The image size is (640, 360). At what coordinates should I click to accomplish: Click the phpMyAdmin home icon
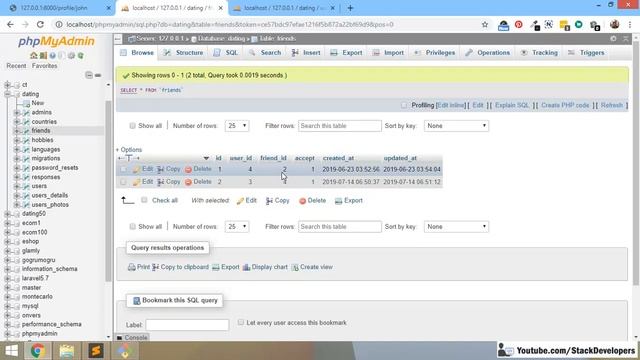[33, 56]
